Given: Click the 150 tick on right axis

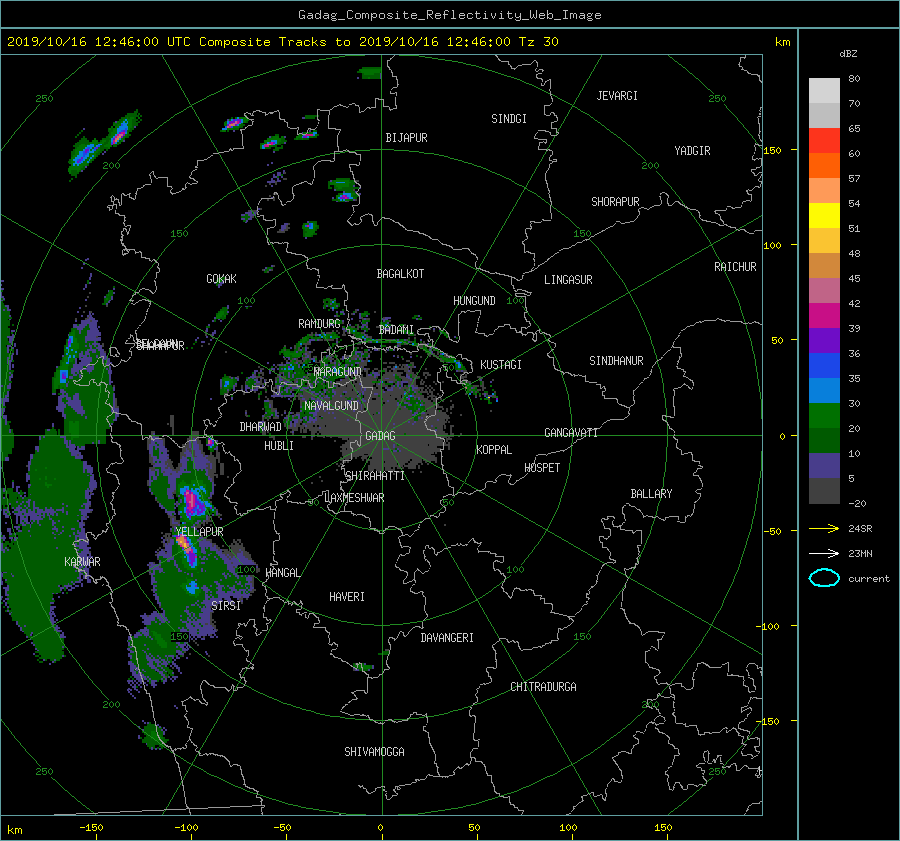Looking at the screenshot, I should tap(773, 150).
